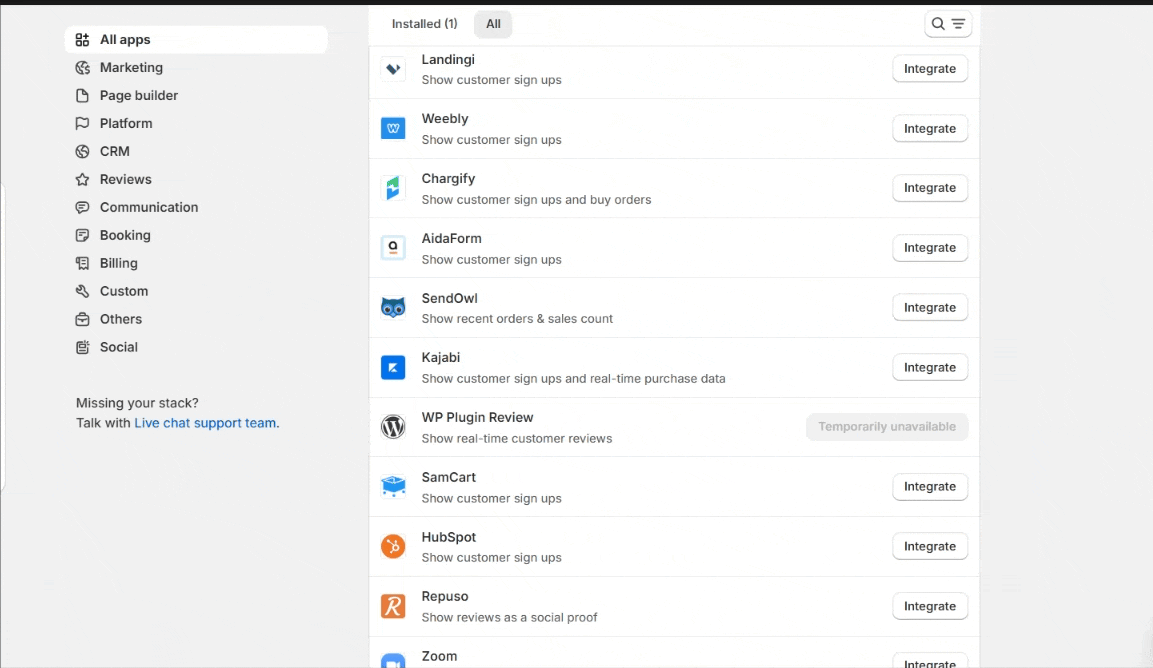Integrate the AidaForm app

click(x=930, y=248)
